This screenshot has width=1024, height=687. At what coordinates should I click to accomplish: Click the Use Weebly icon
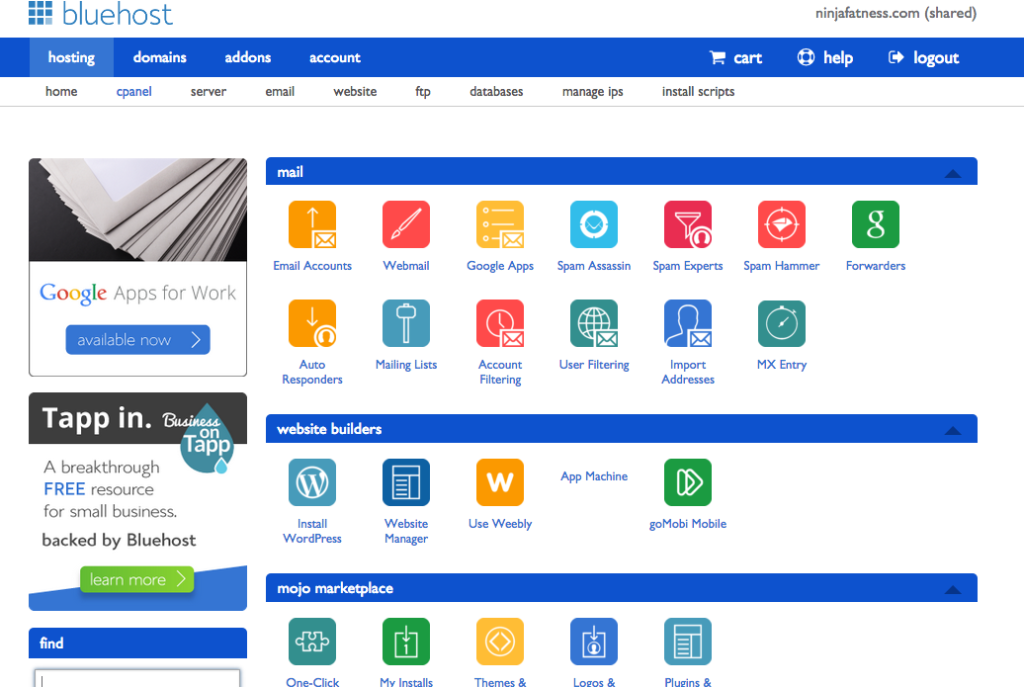click(500, 483)
